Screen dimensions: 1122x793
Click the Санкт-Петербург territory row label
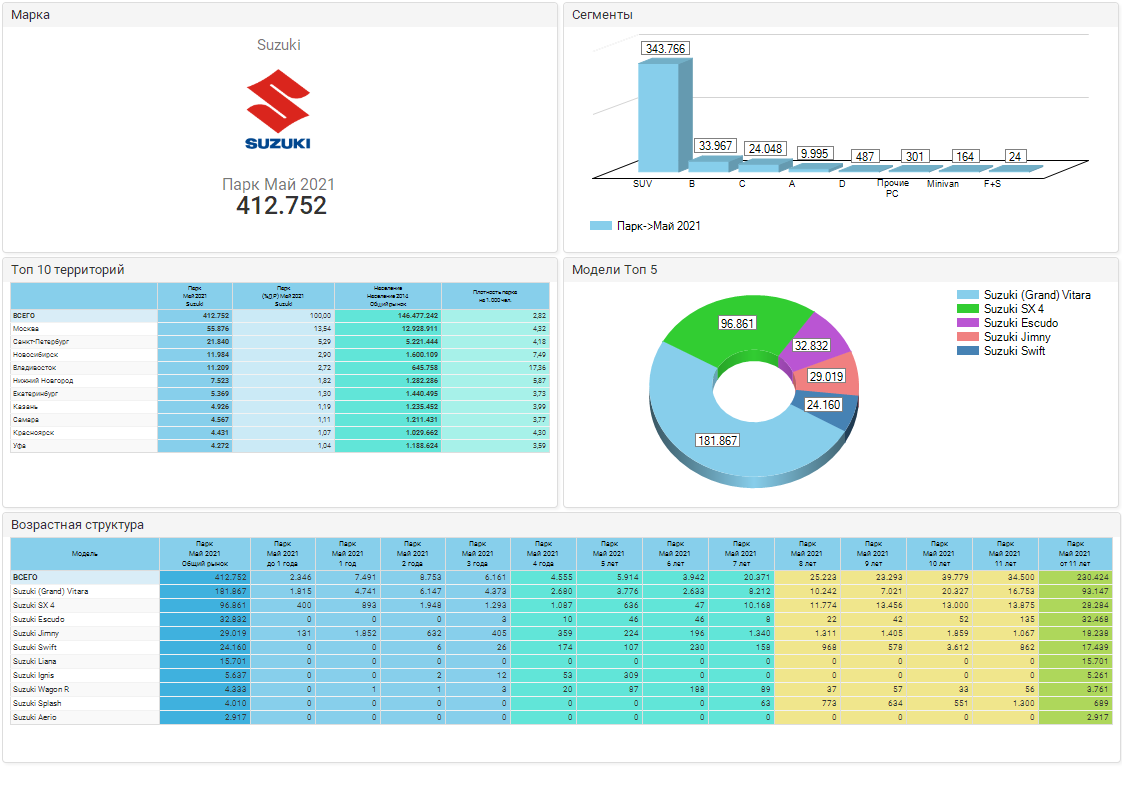pos(41,341)
